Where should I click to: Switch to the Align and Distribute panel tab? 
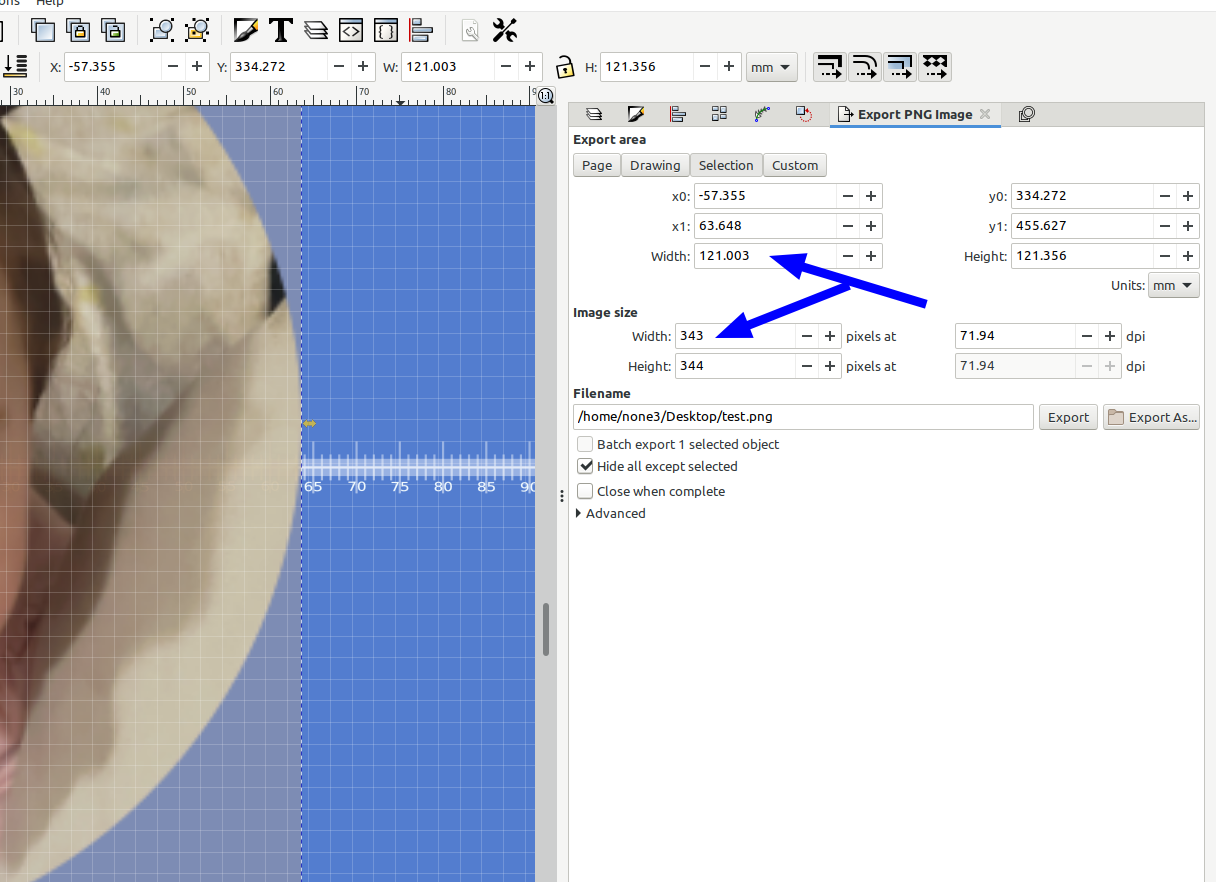point(677,114)
